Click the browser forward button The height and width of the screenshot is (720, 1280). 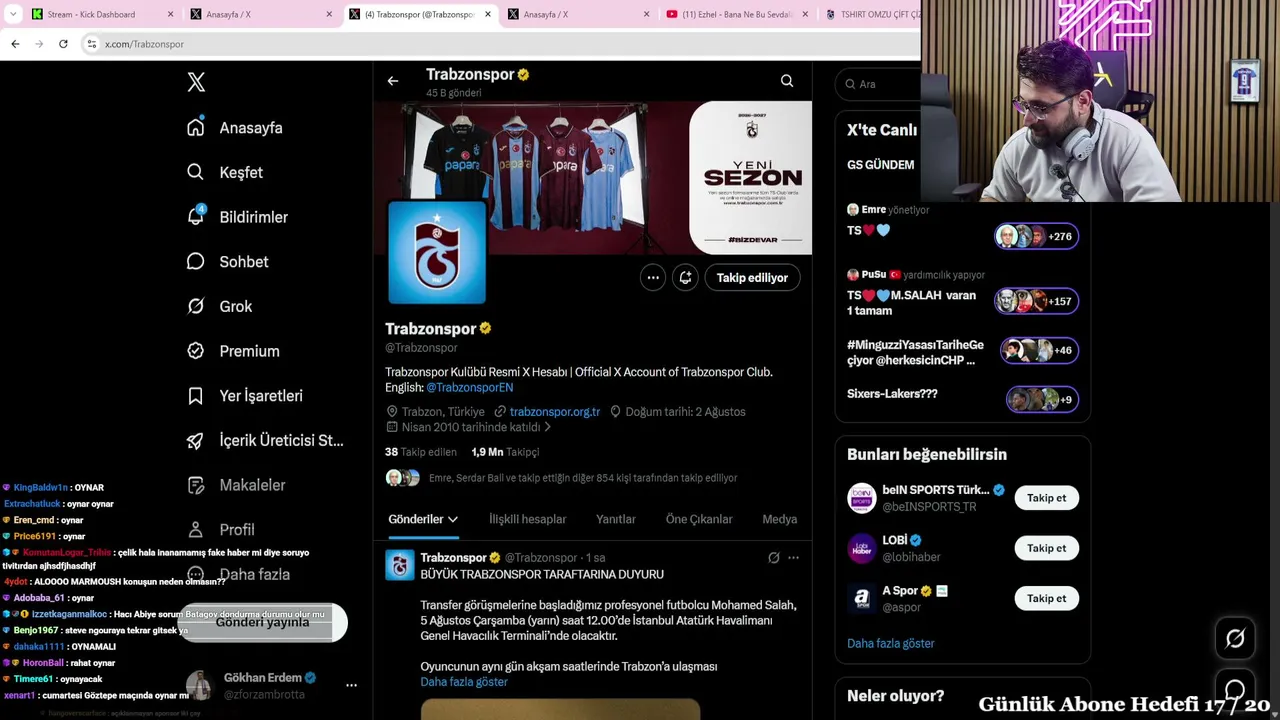[39, 44]
